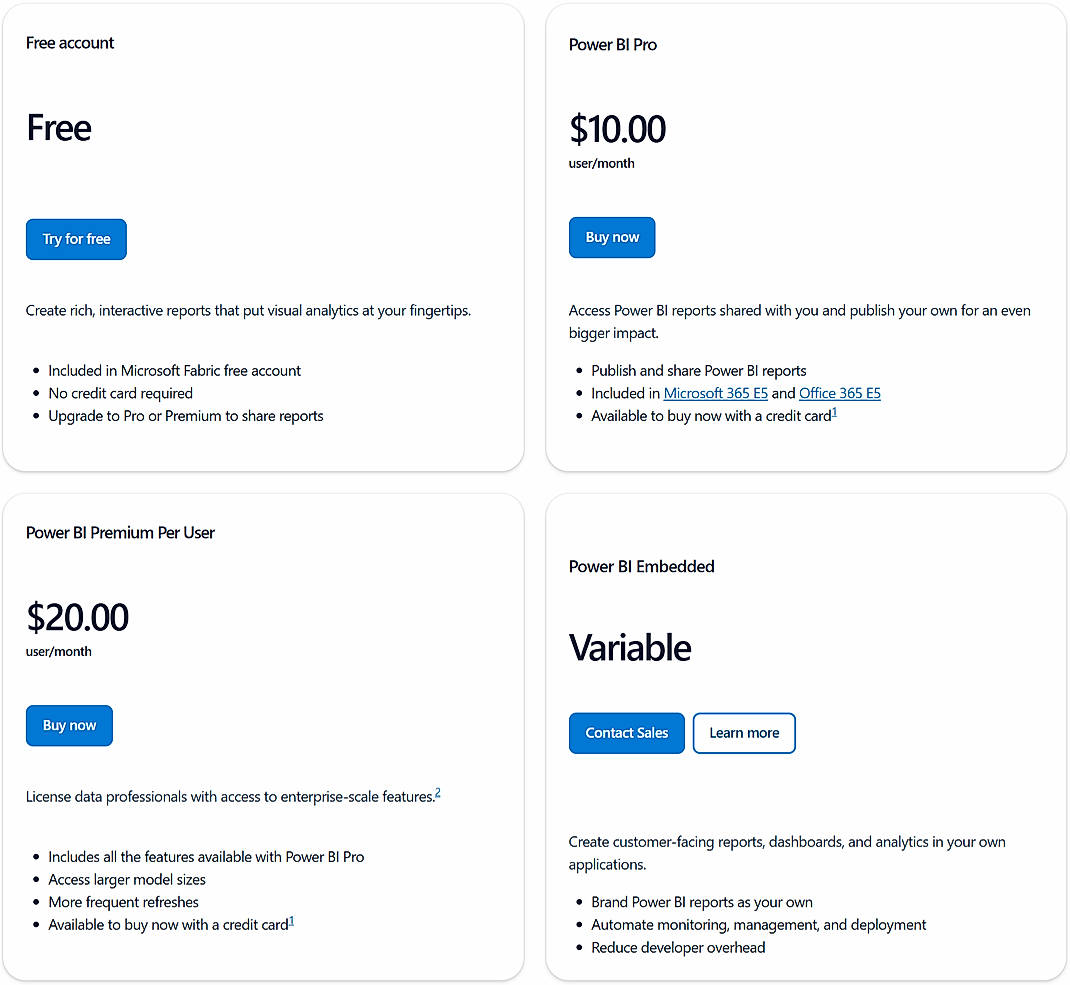This screenshot has height=985, width=1070.
Task: Click the Power BI Pro card title
Action: point(613,45)
